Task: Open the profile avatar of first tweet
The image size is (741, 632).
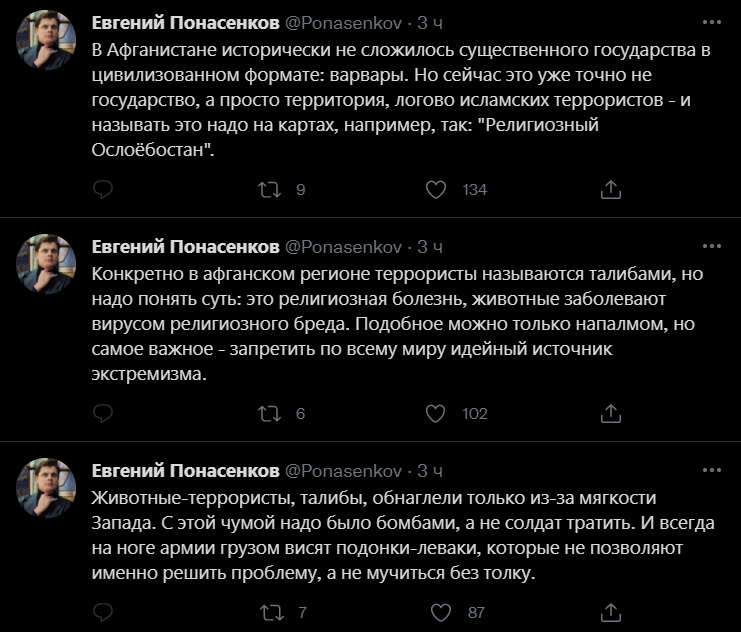Action: 46,40
